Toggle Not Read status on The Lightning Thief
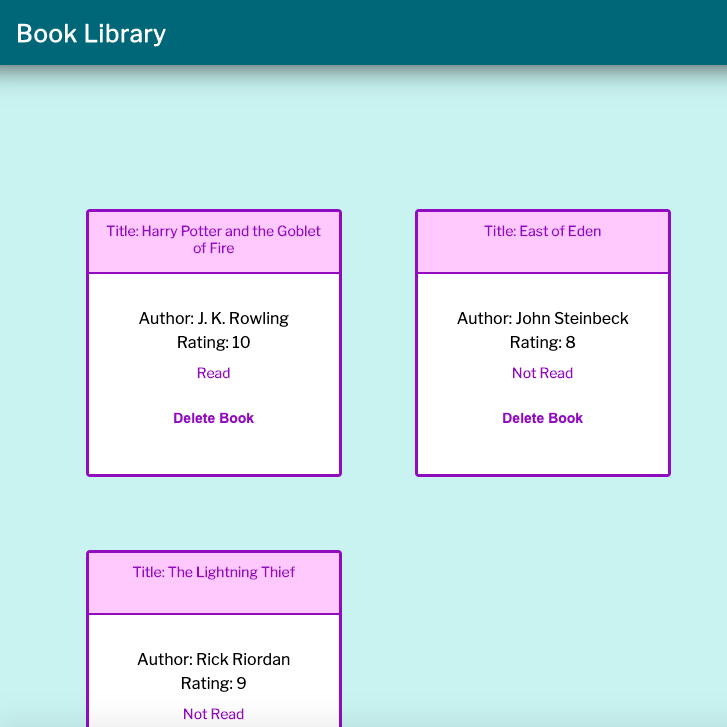This screenshot has height=727, width=727. [213, 714]
